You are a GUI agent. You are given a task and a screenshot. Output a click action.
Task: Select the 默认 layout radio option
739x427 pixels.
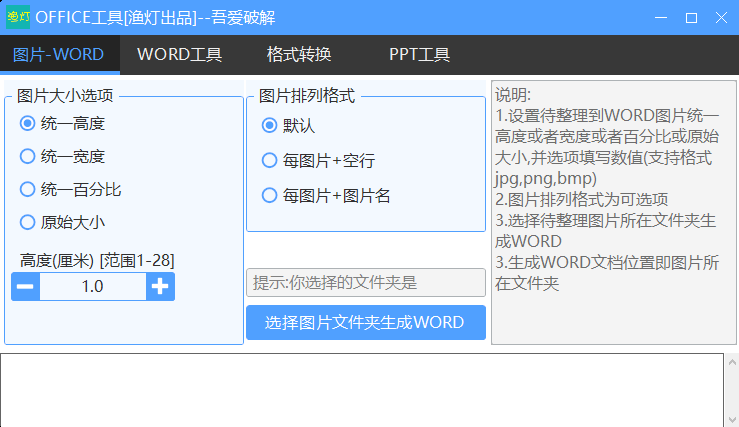tap(288, 126)
